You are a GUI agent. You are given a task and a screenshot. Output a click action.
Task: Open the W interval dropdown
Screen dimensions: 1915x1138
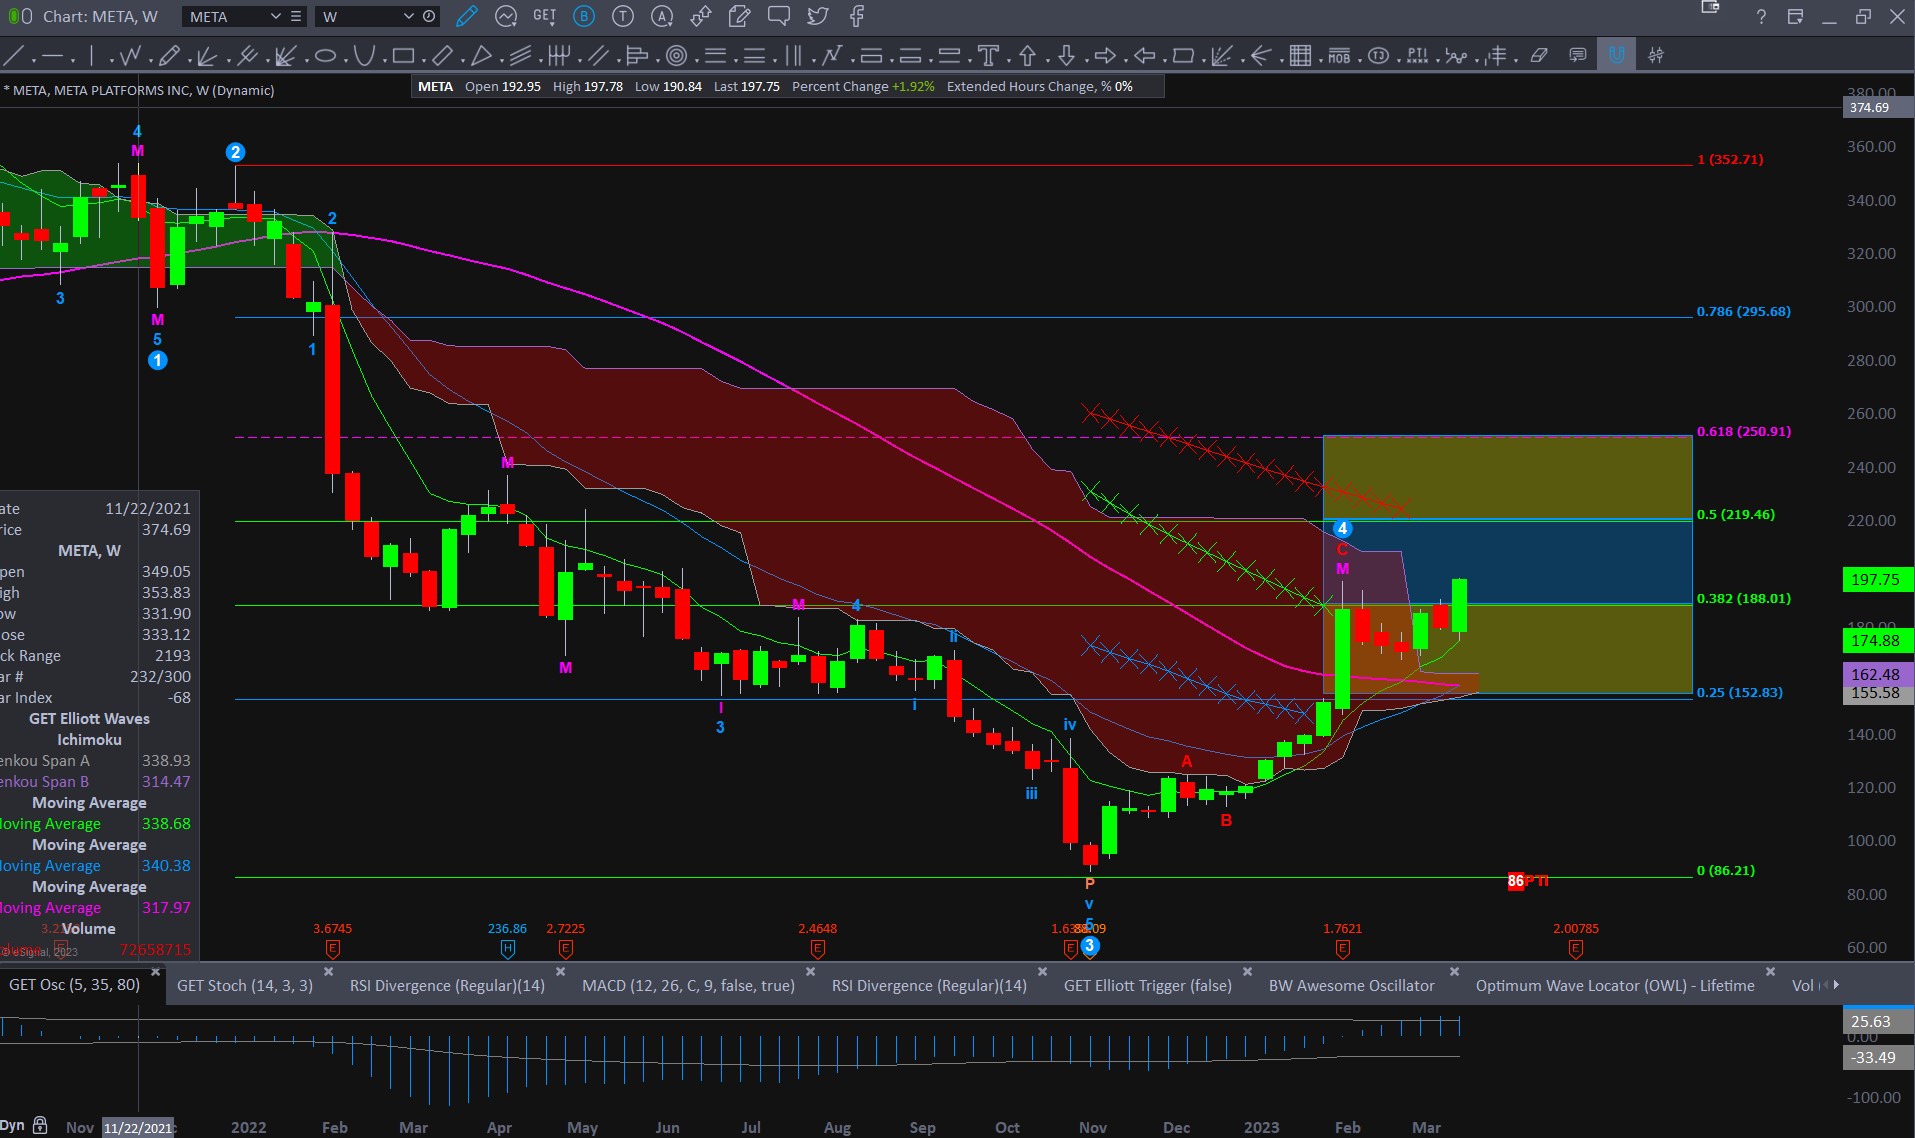(x=408, y=17)
